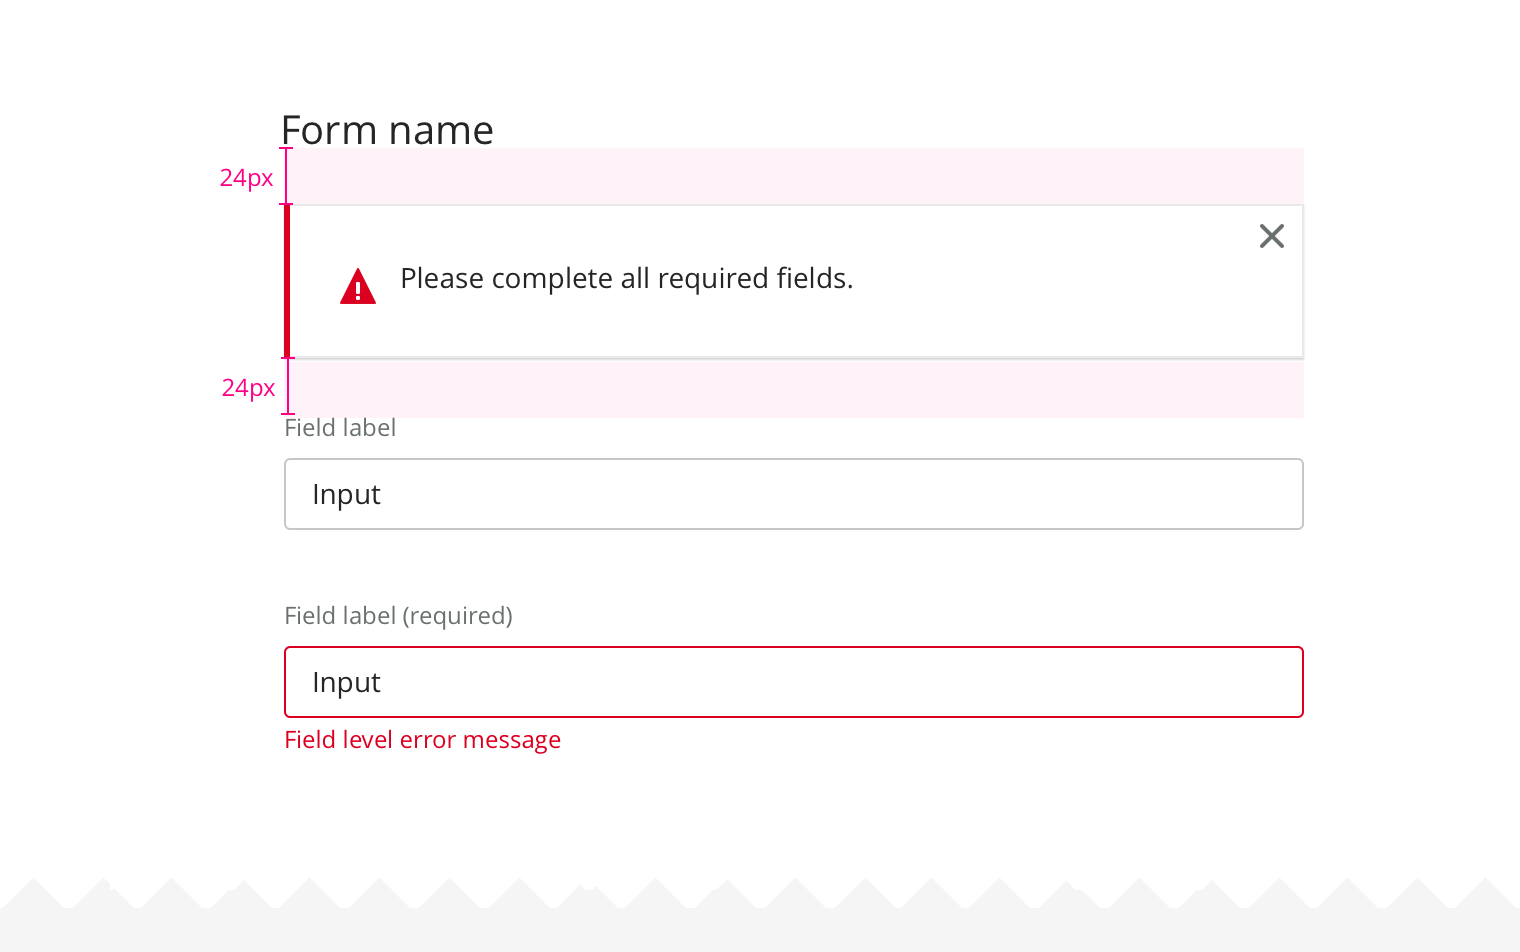The image size is (1520, 952).
Task: Click the 'Input' text in the required field
Action: (346, 682)
